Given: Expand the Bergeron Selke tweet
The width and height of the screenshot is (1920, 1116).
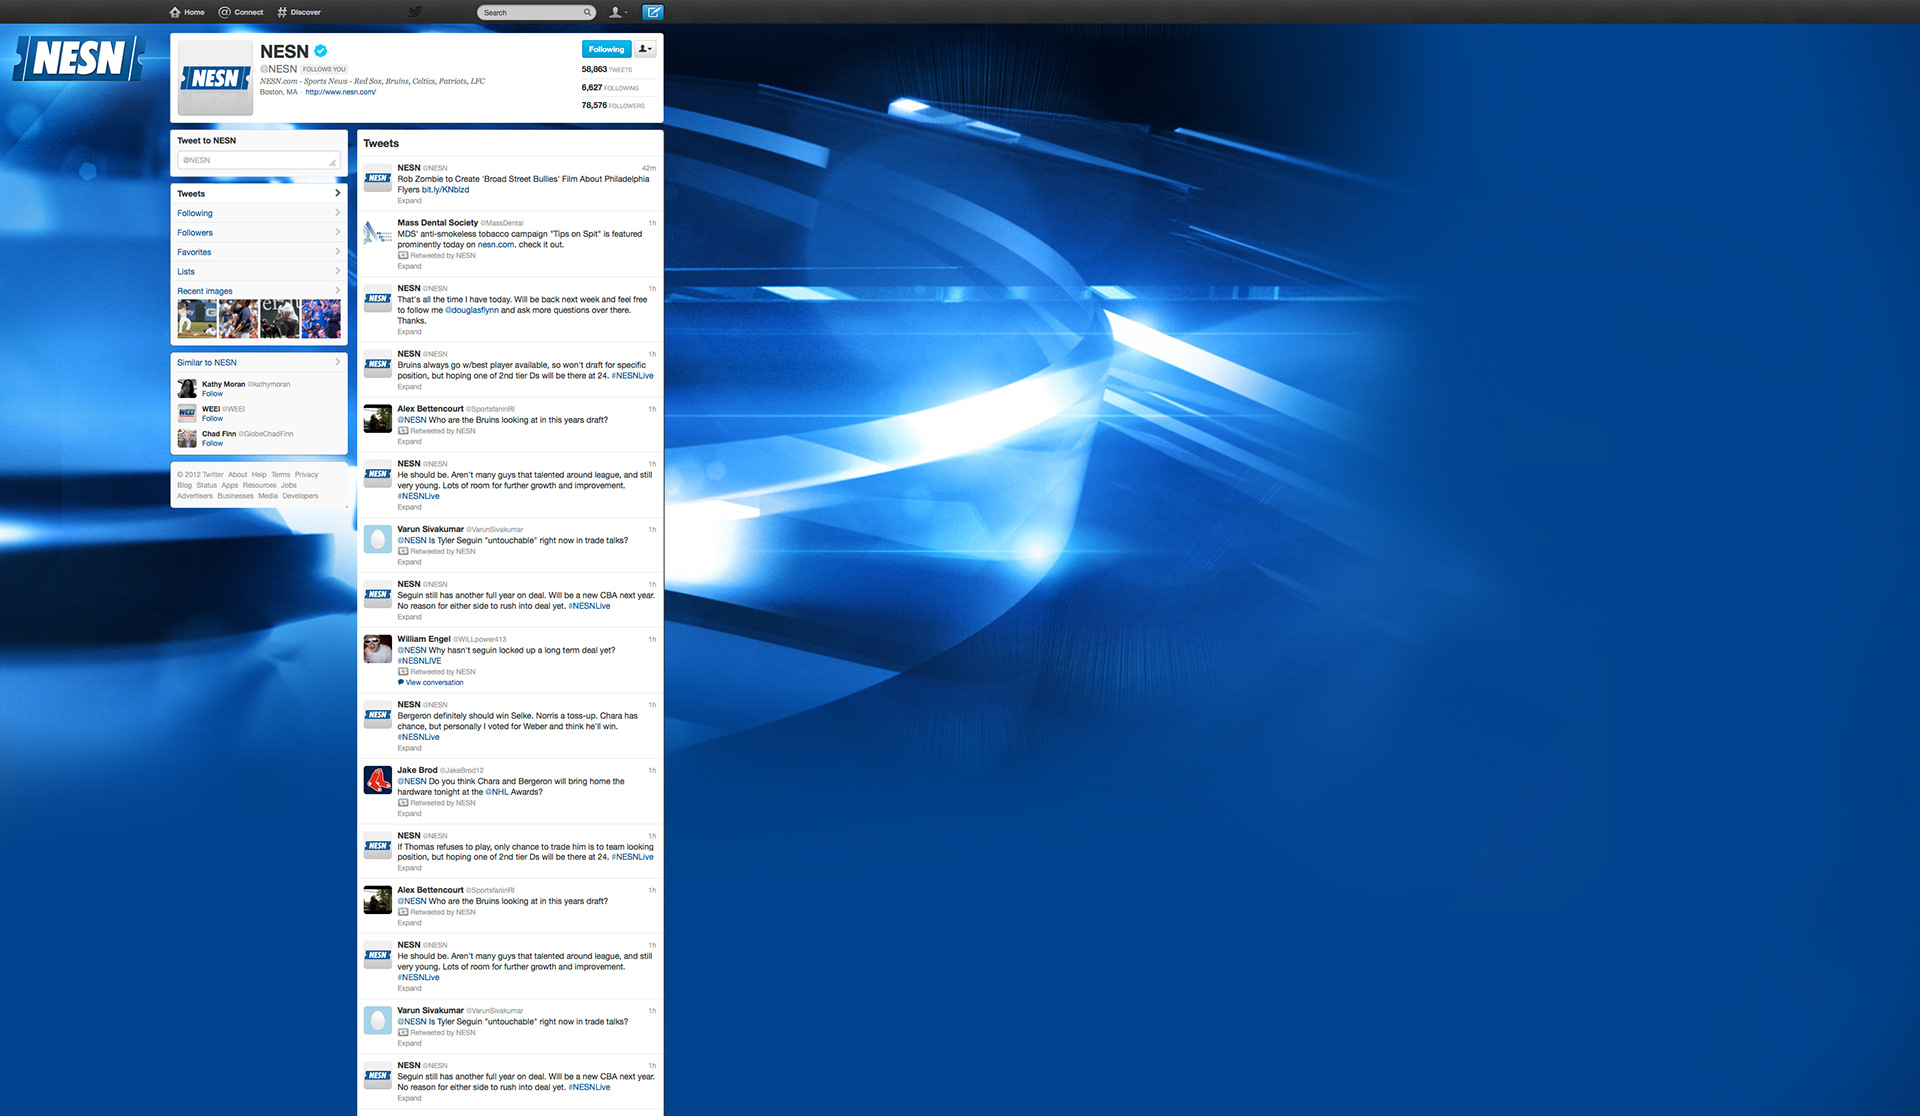Looking at the screenshot, I should [409, 748].
